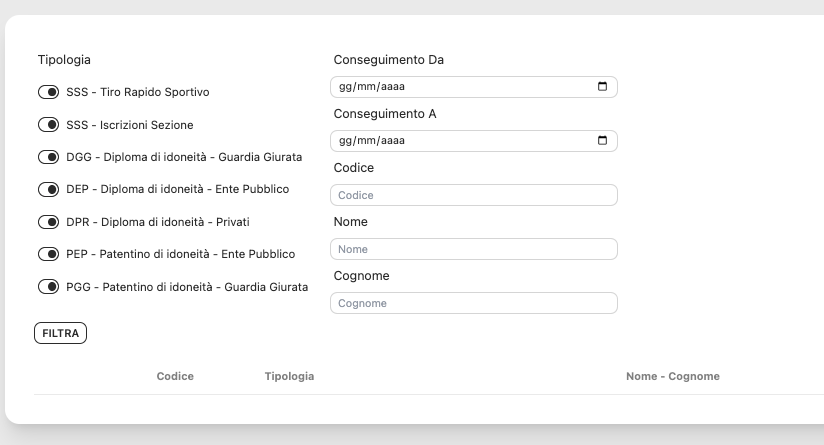Image resolution: width=824 pixels, height=445 pixels.
Task: Toggle SSS - Tiro Rapido Sportivo switch
Action: [48, 93]
